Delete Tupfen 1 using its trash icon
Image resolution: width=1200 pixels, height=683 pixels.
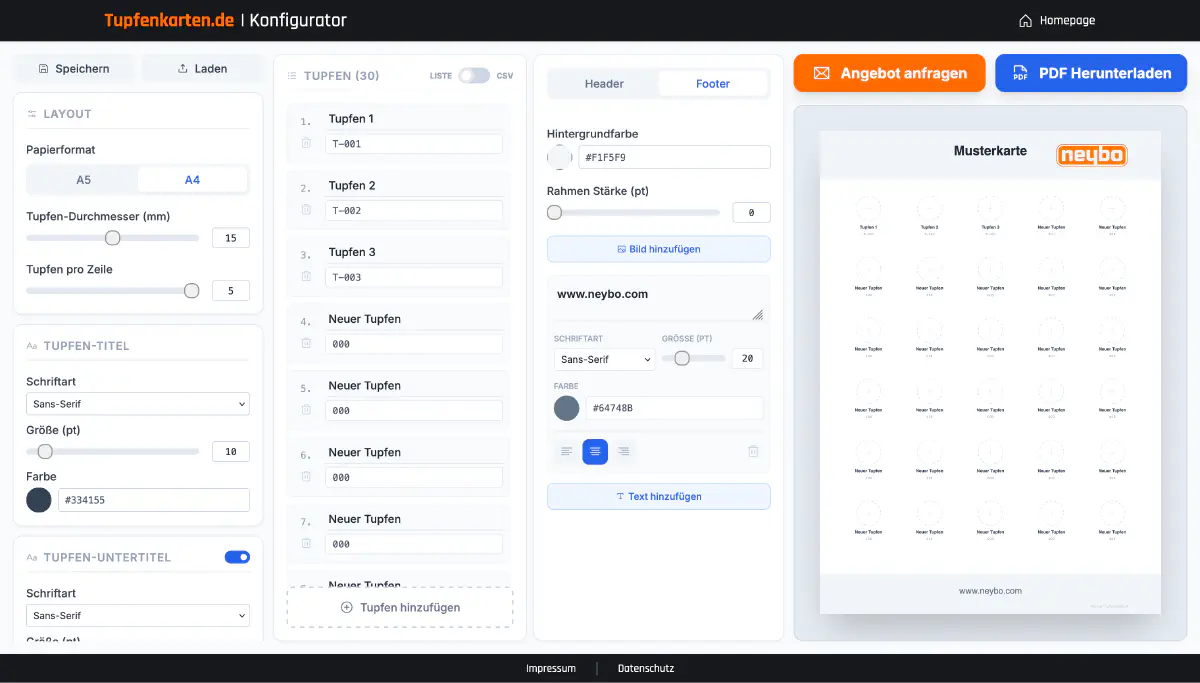[306, 143]
